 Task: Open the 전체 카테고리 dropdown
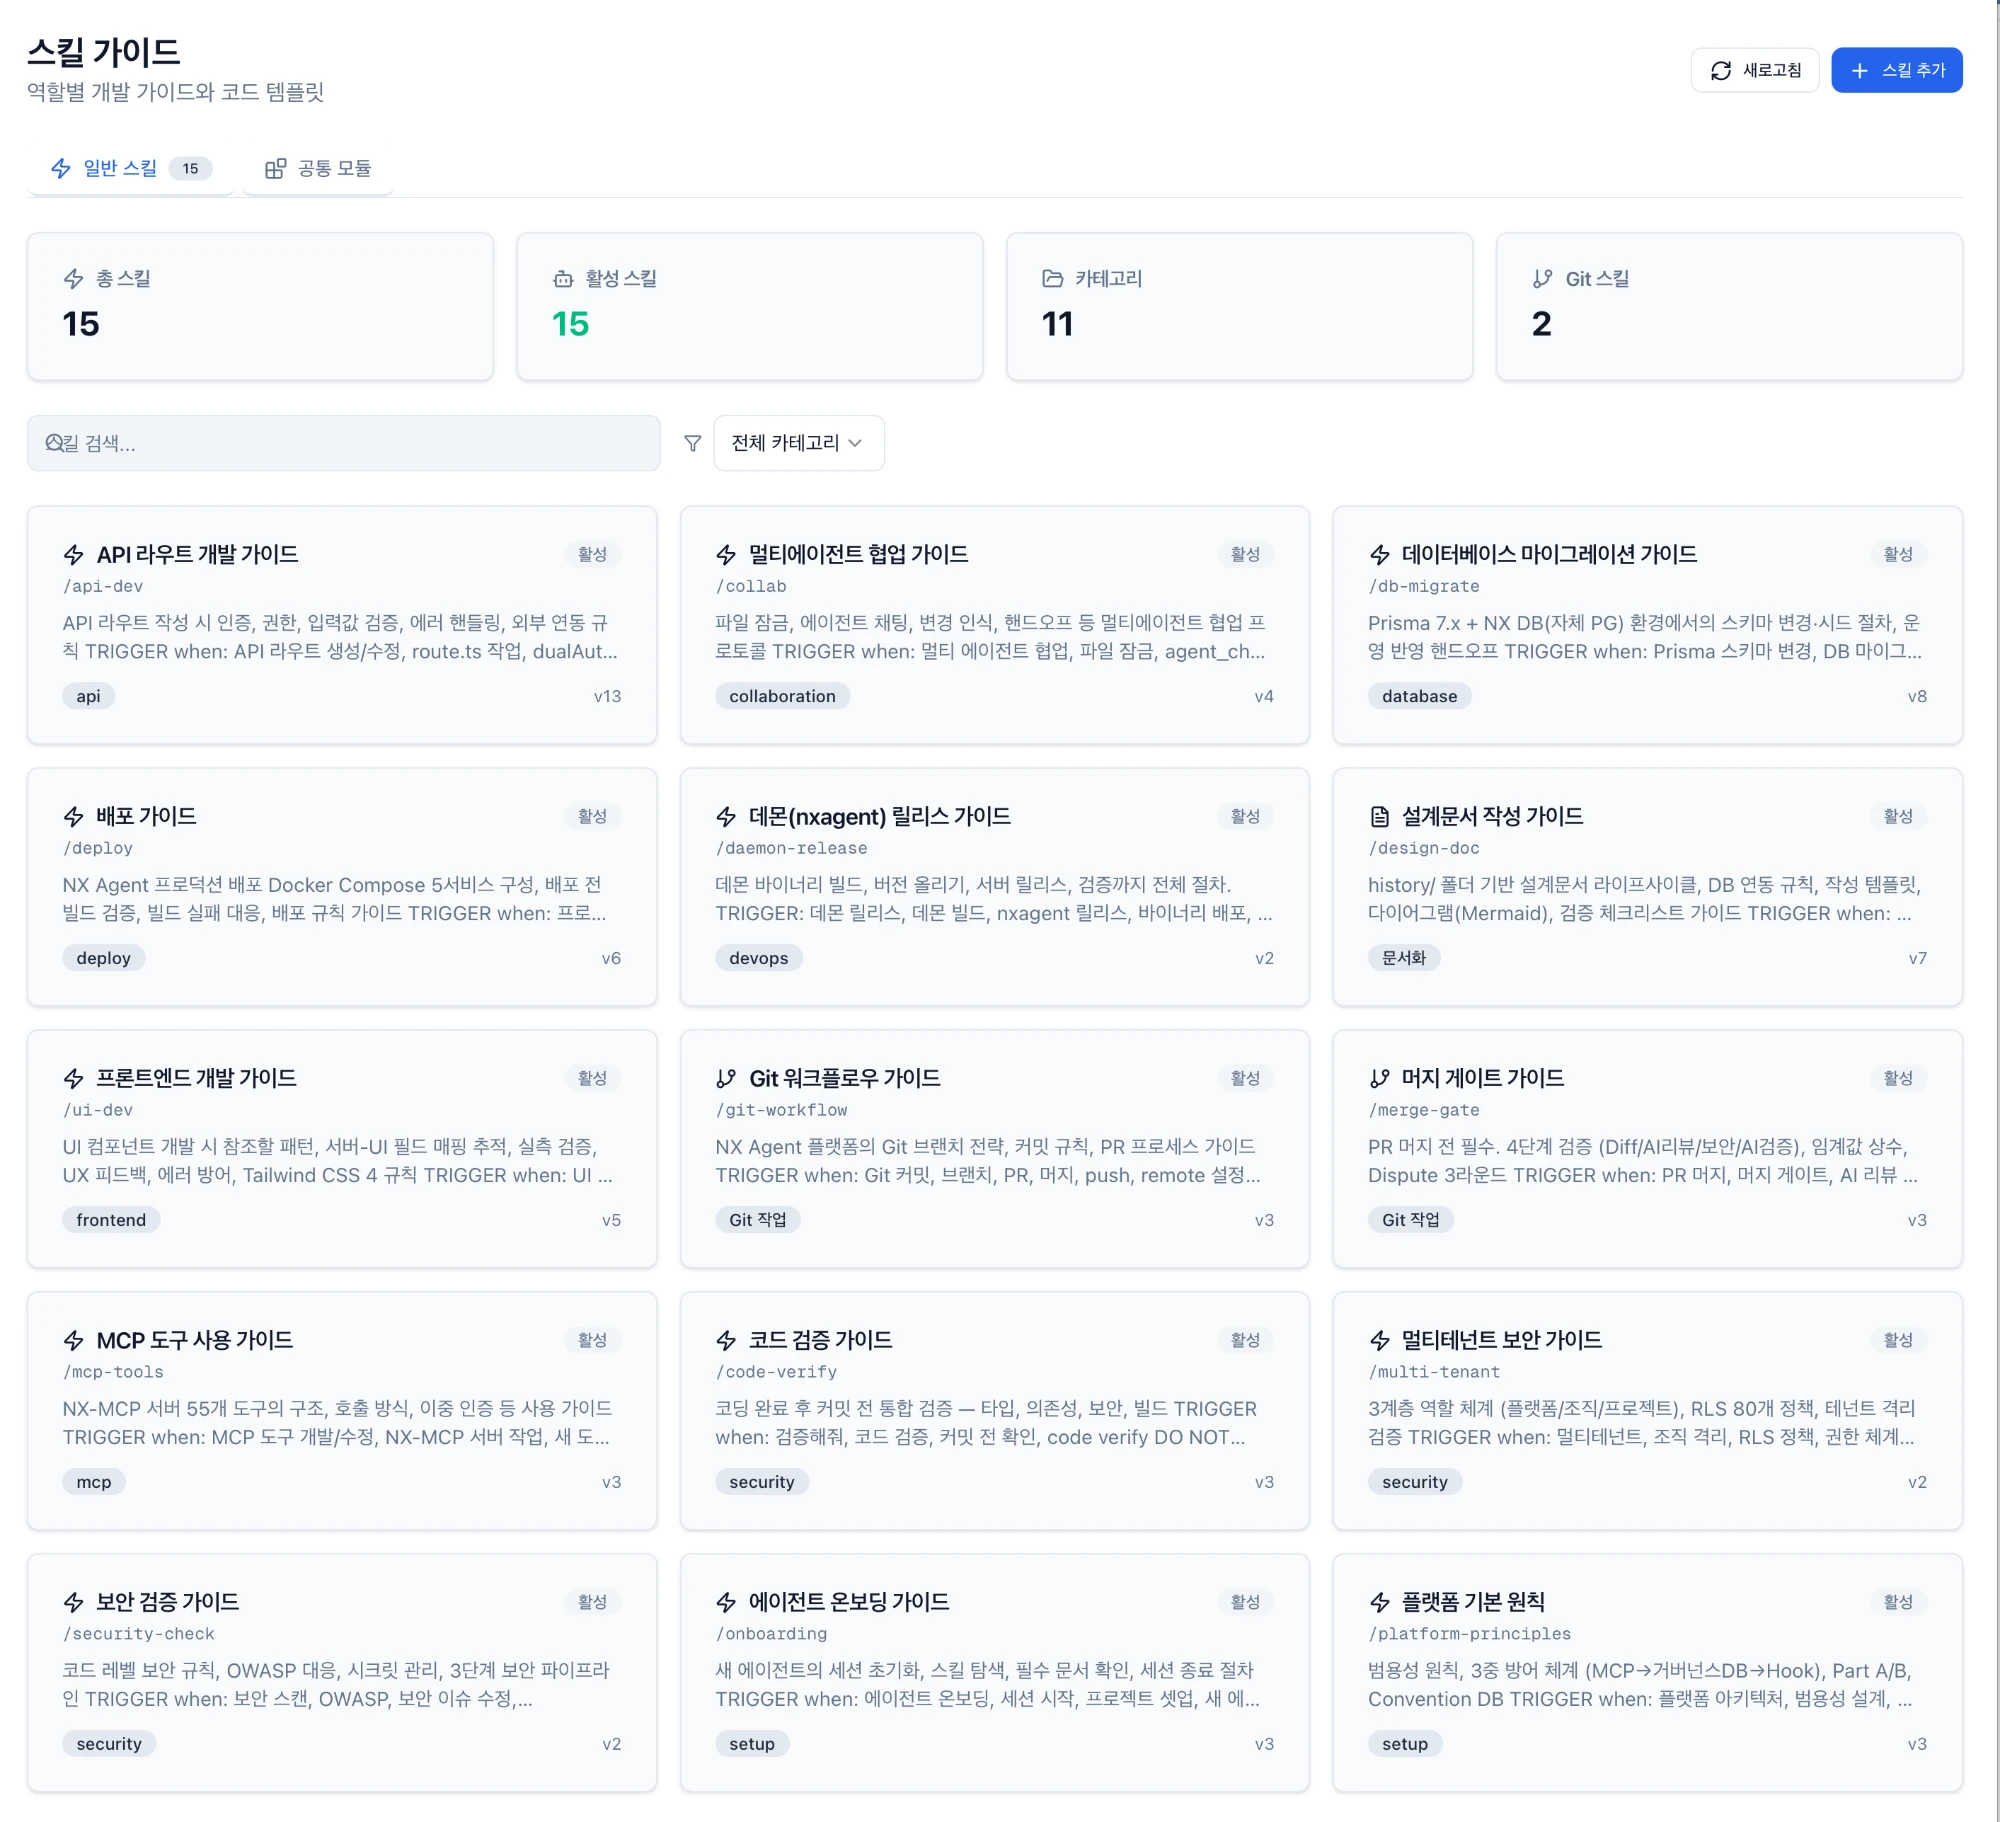click(798, 443)
